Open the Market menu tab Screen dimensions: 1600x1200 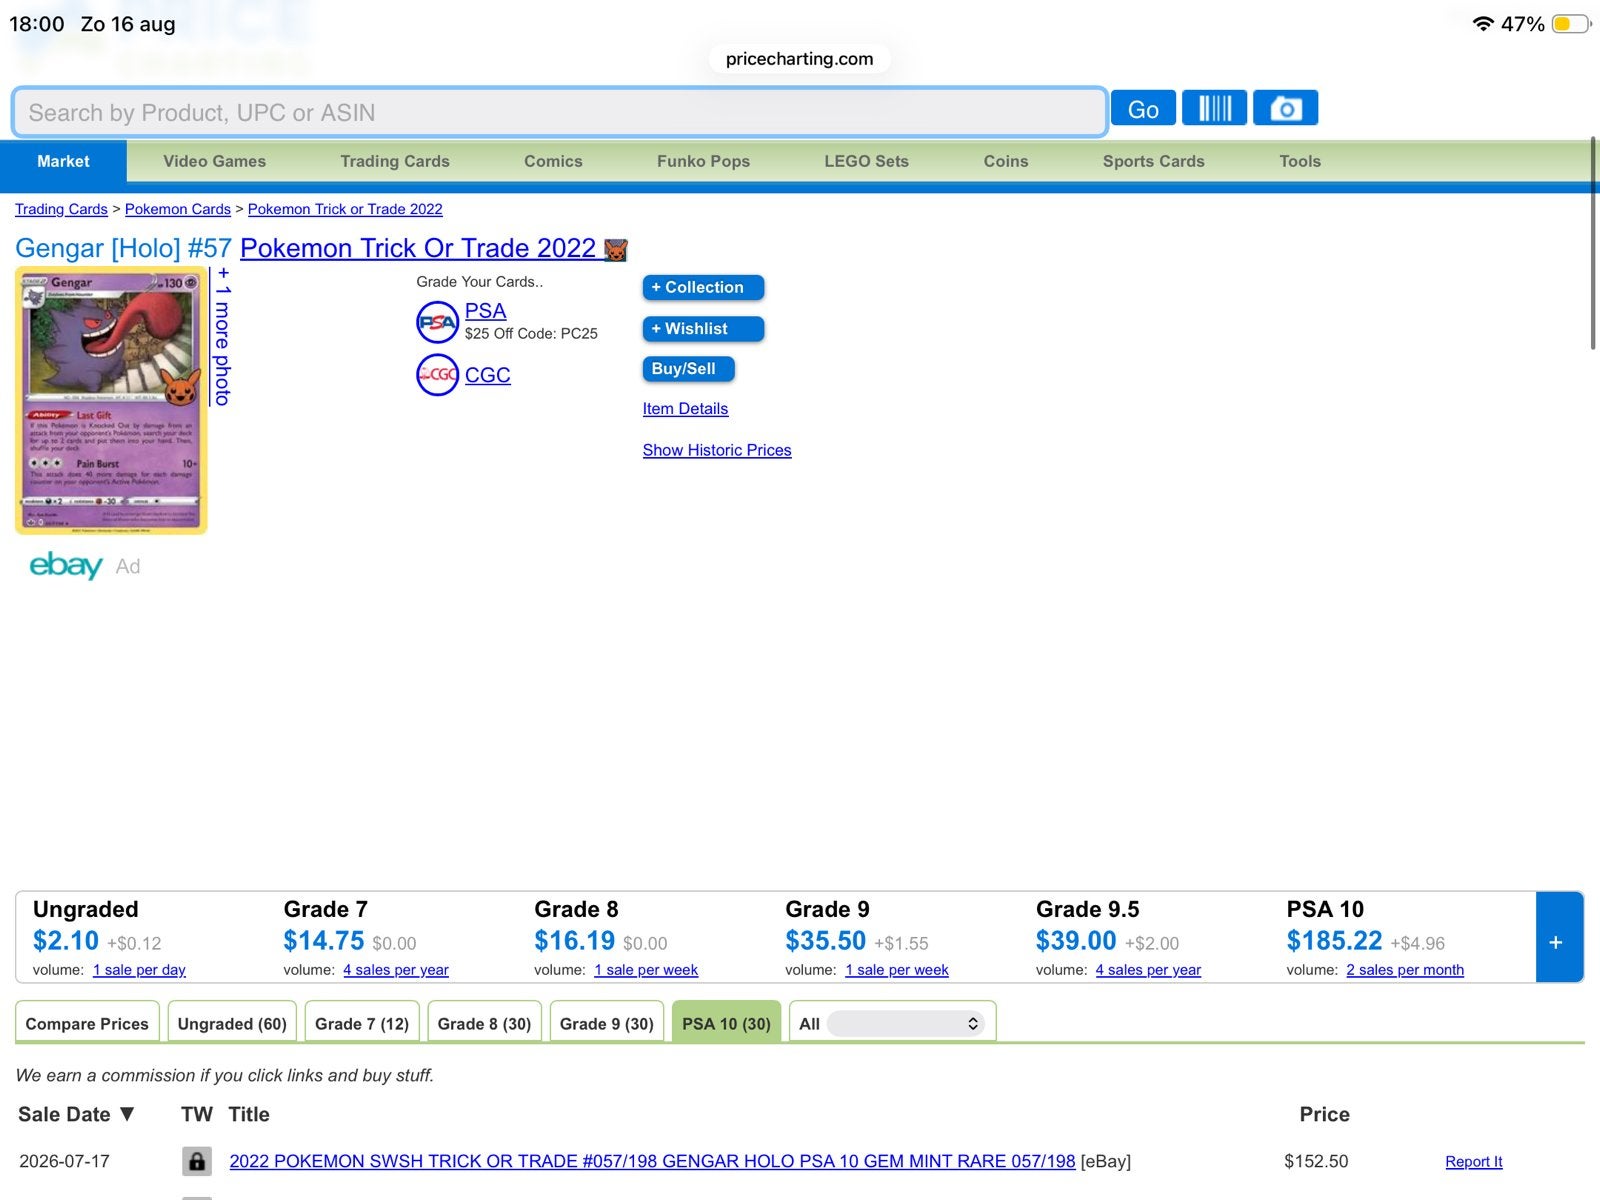63,161
